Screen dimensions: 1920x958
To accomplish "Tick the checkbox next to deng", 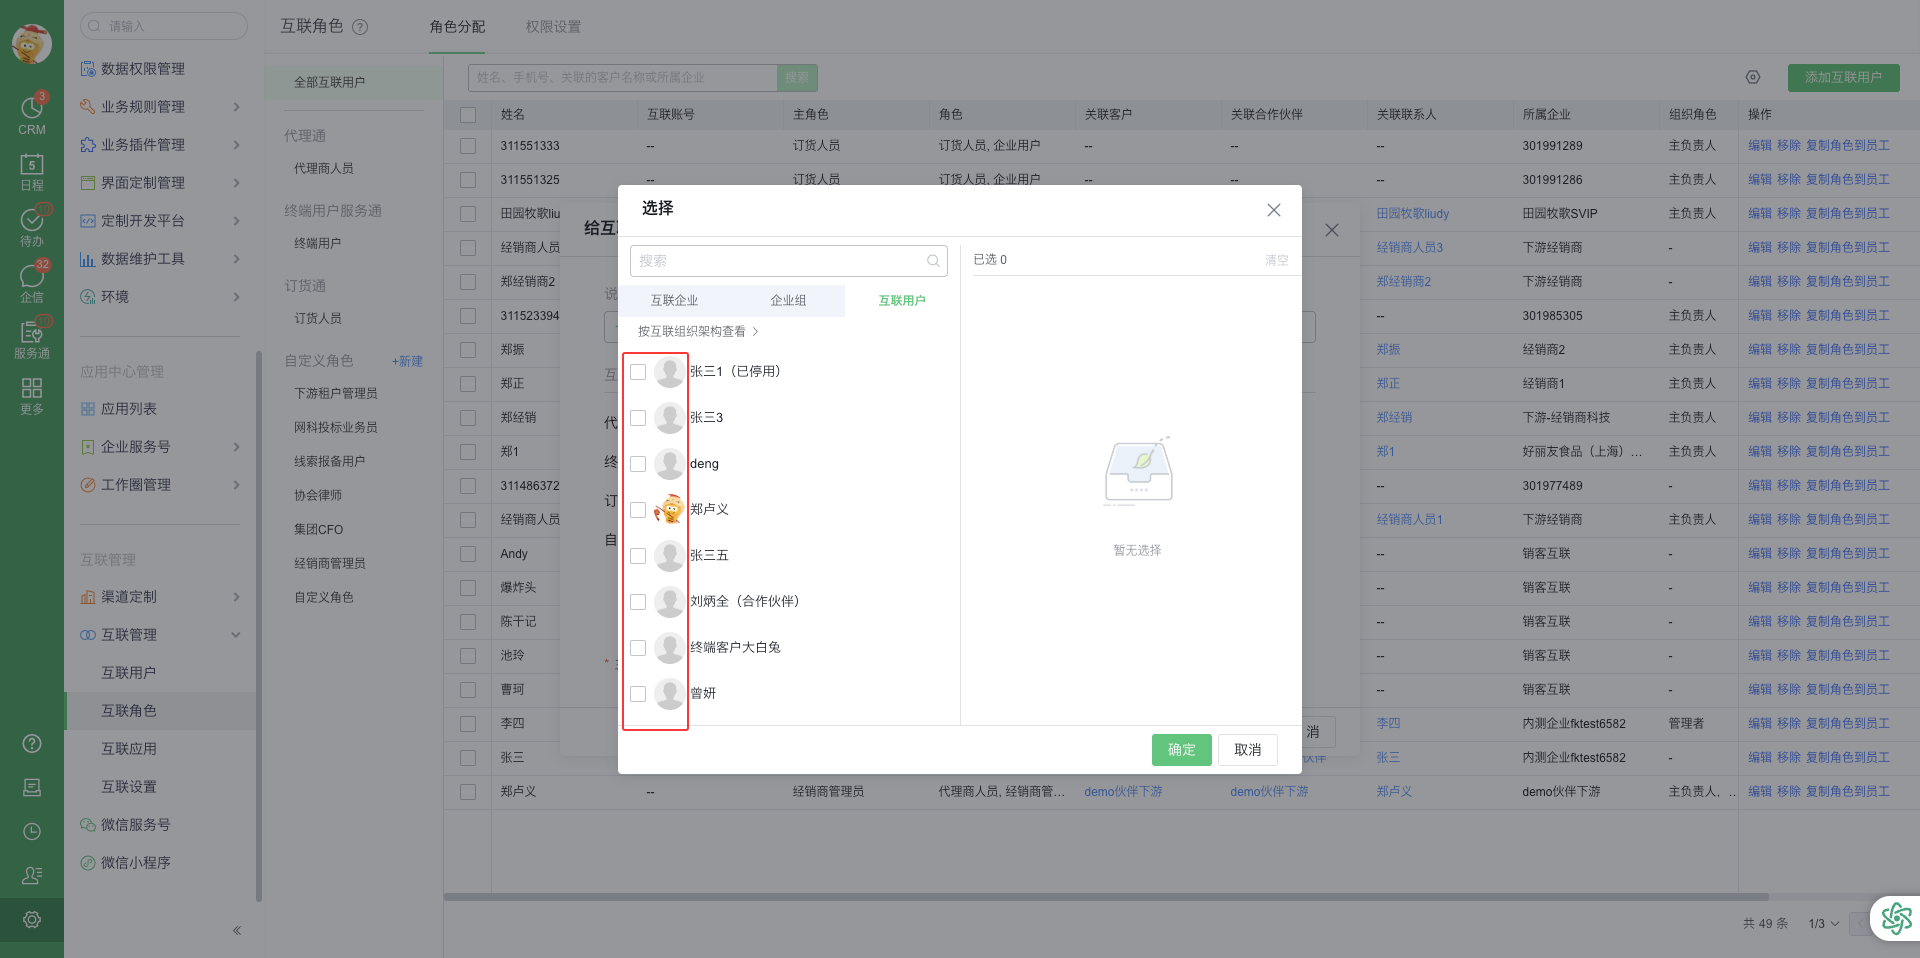I will 638,464.
